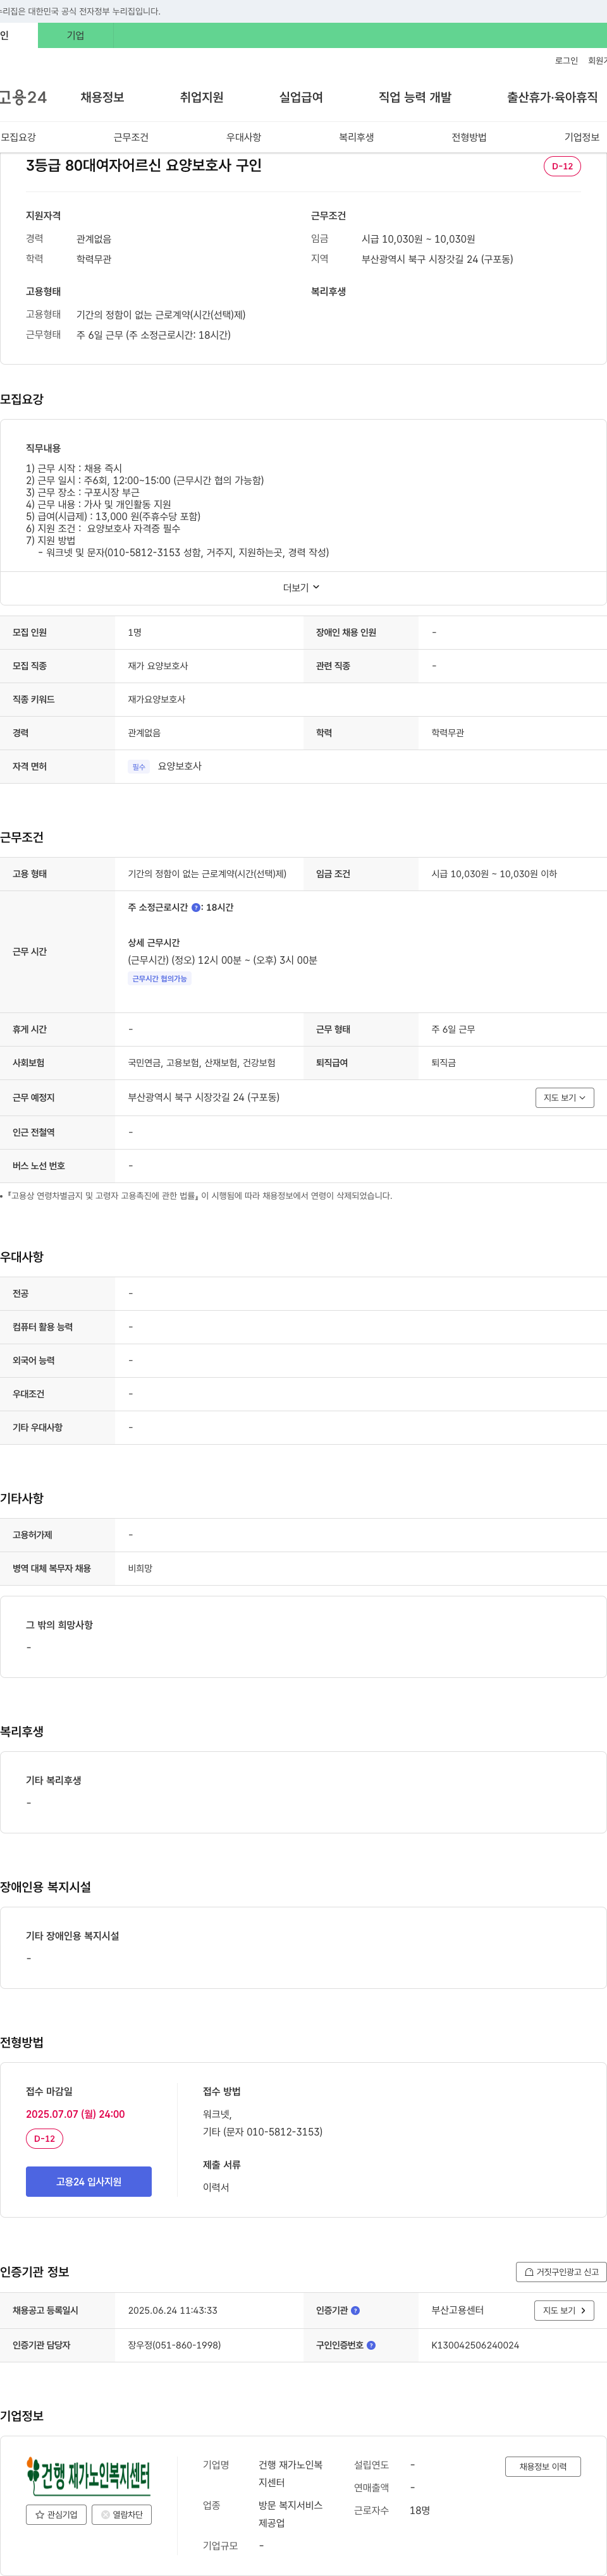
Task: Click the 국민연금, 고용보험, 산재보험, 건강보험 text
Action: point(202,1063)
